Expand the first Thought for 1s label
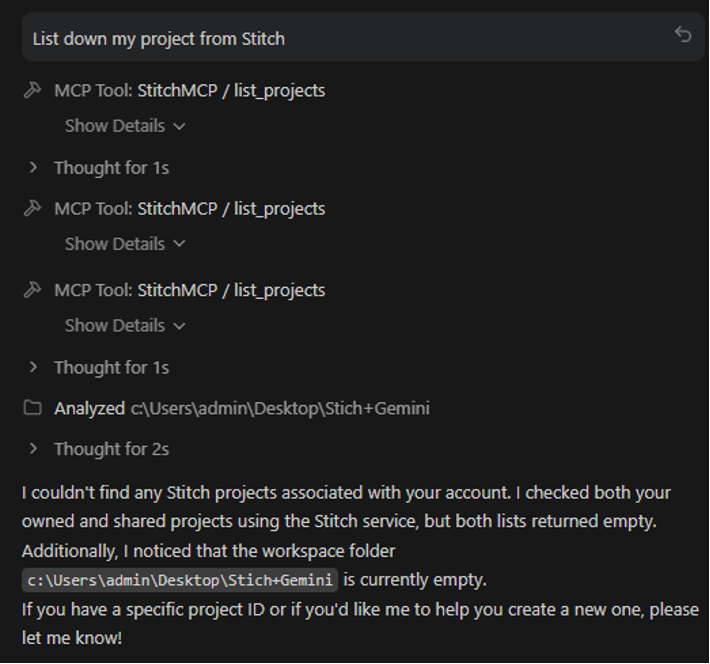This screenshot has height=664, width=710. coord(111,168)
